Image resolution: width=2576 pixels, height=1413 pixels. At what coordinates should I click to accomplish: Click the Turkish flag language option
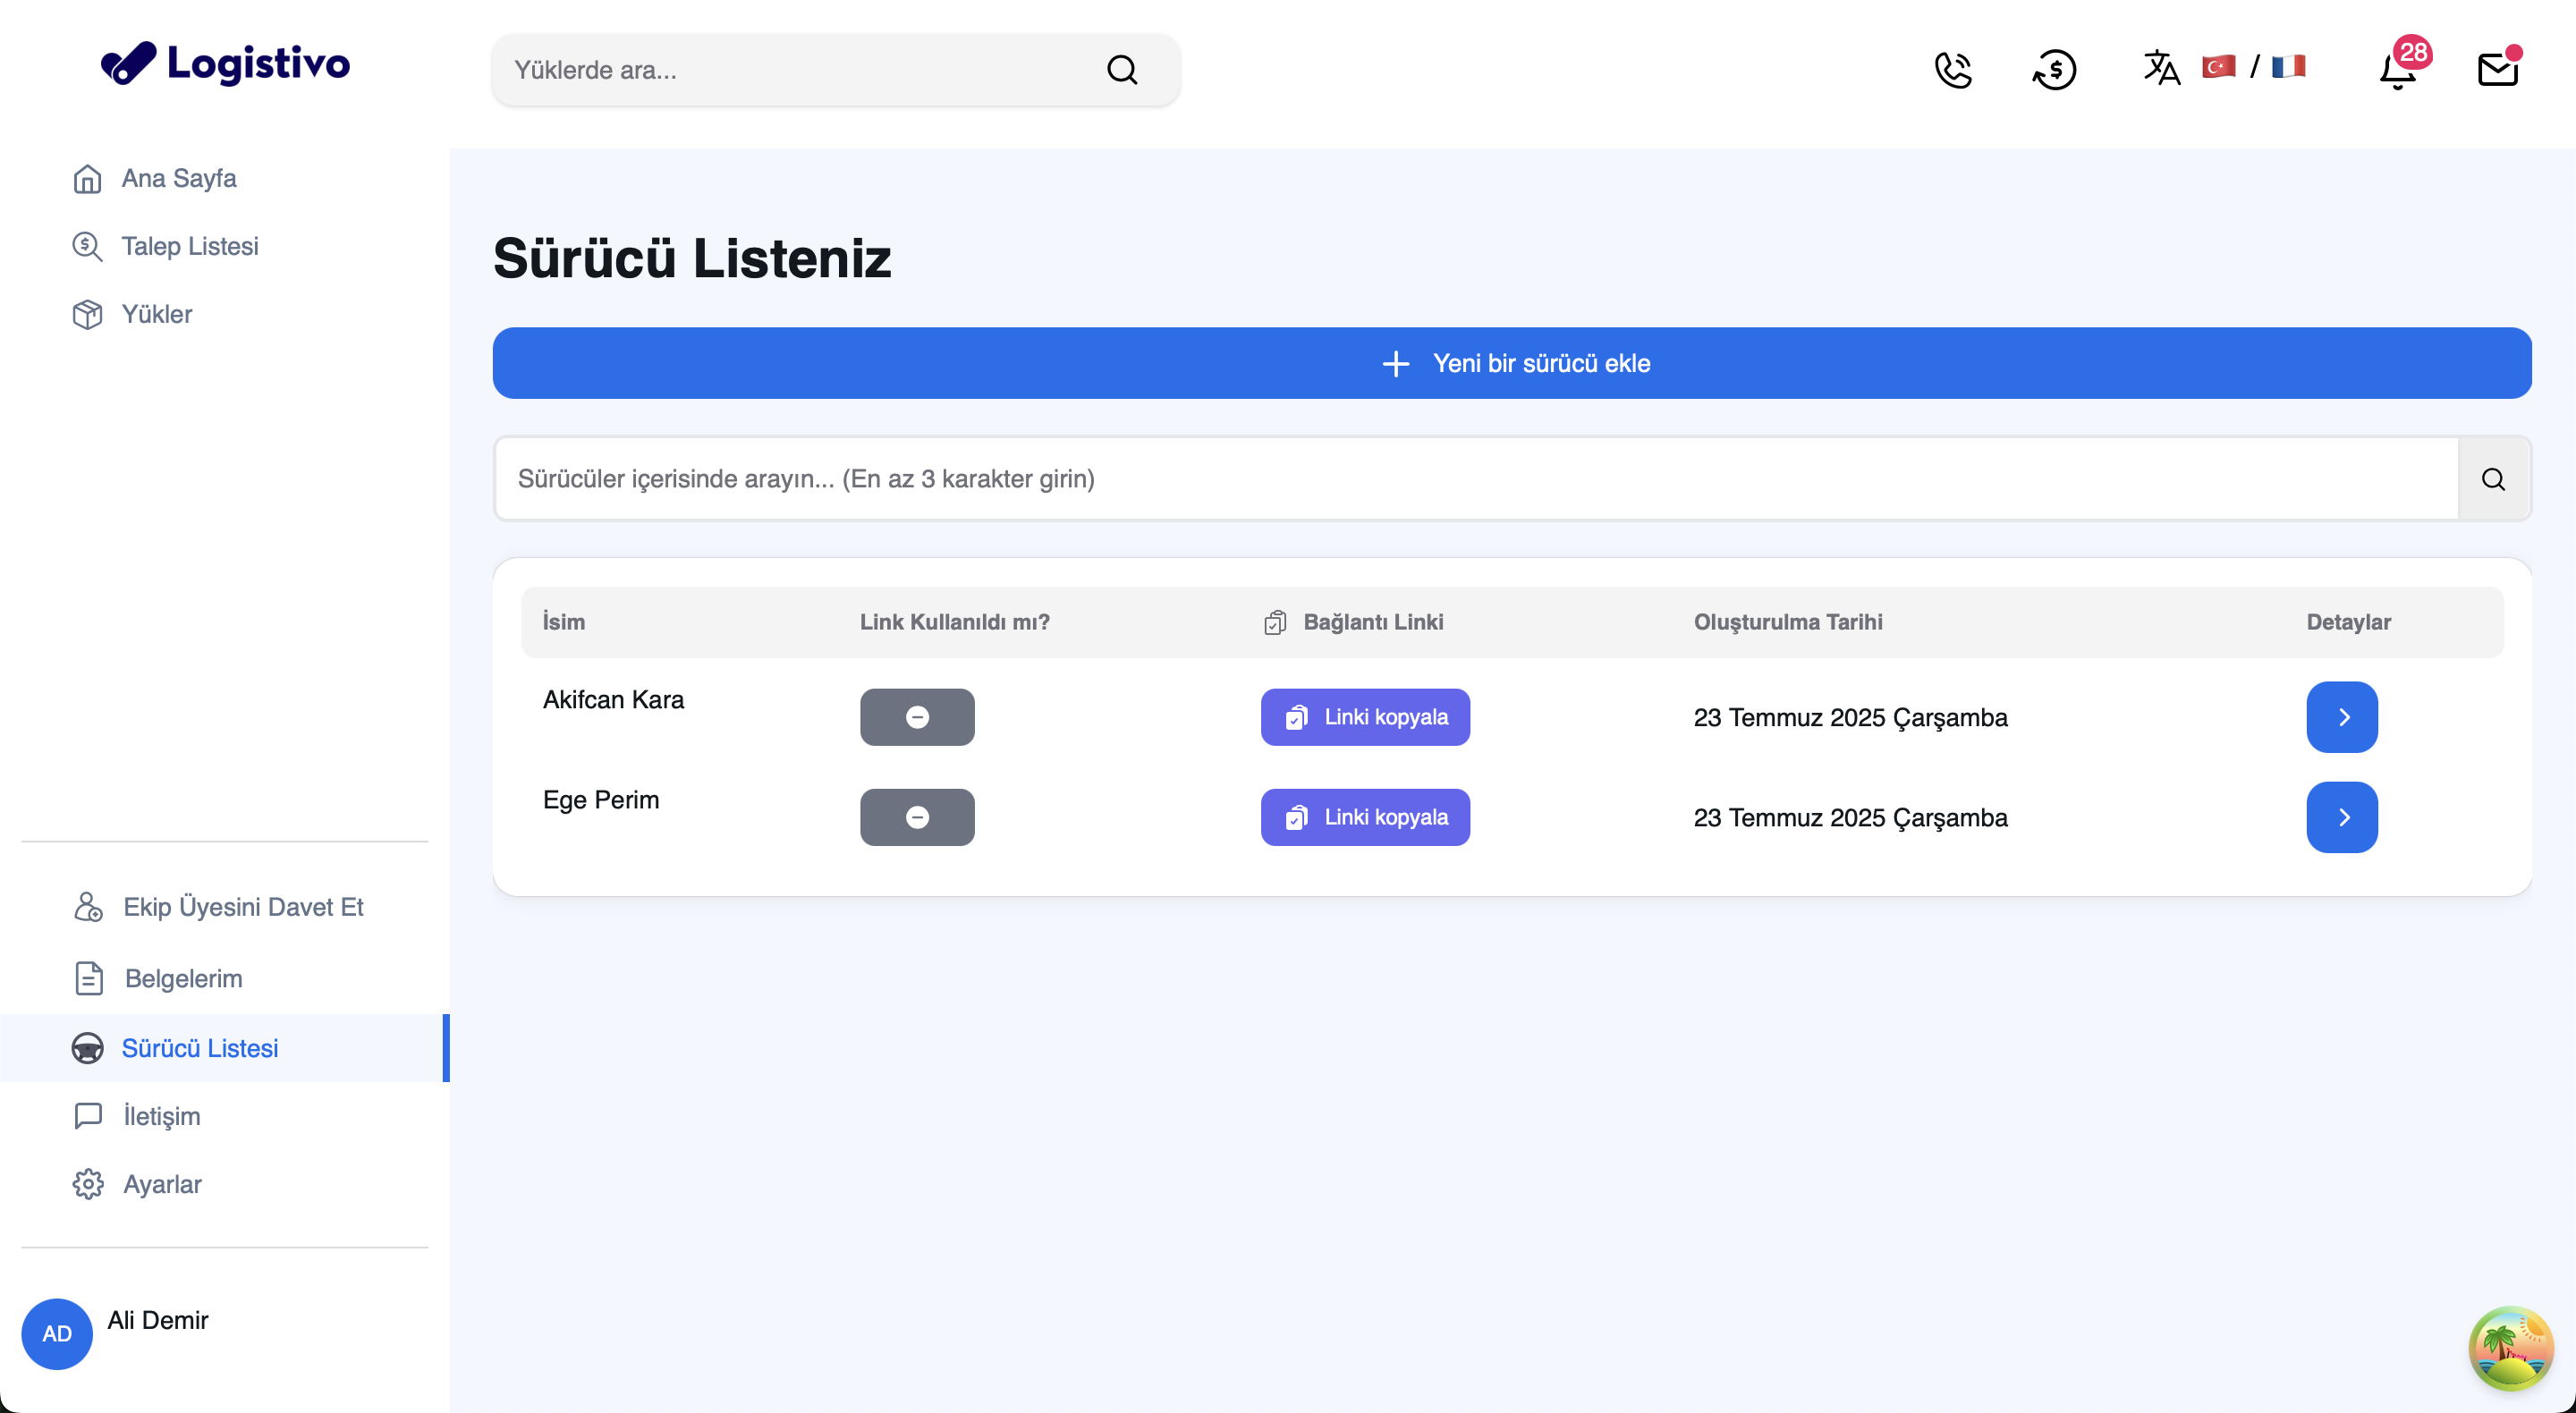[x=2219, y=67]
